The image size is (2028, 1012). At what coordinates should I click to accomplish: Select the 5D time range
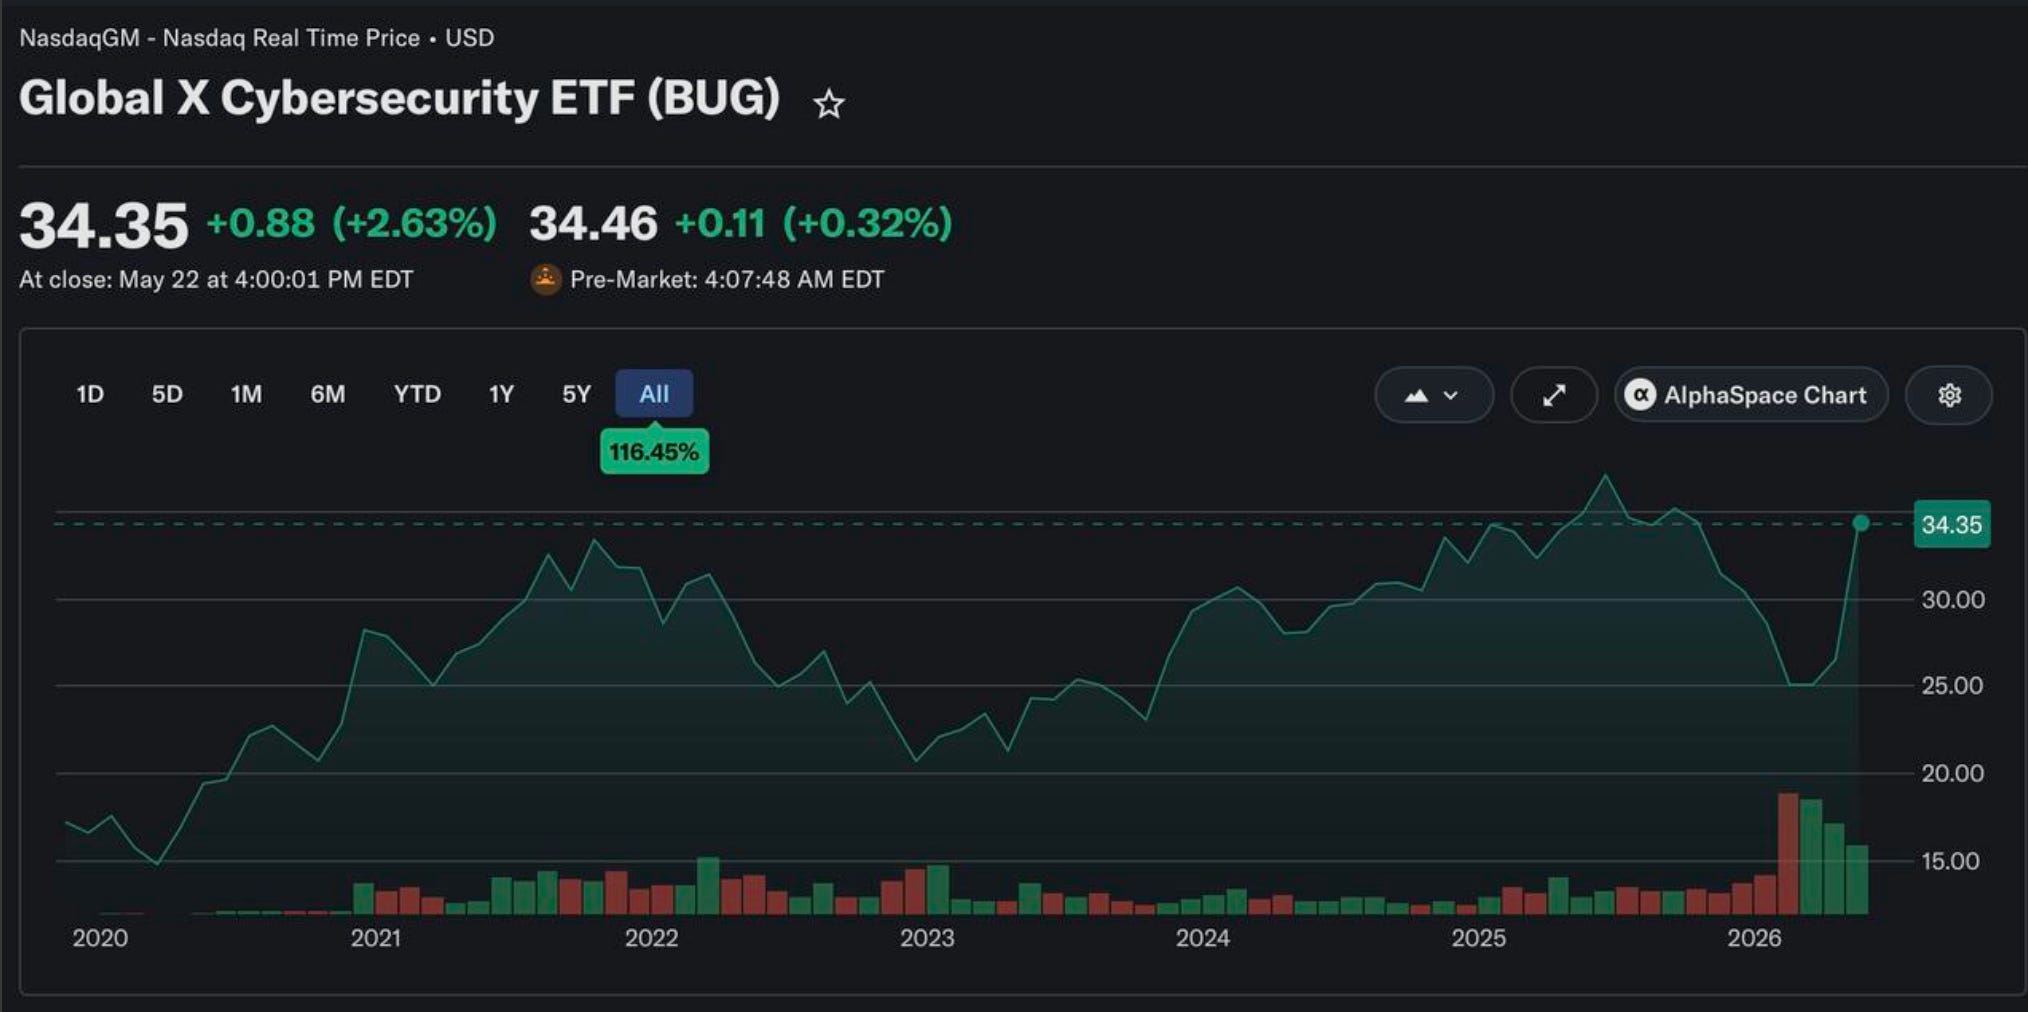(x=167, y=394)
